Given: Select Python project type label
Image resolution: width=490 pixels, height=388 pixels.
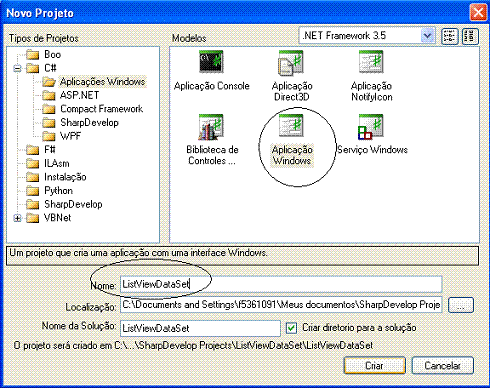Looking at the screenshot, I should pyautogui.click(x=58, y=191).
